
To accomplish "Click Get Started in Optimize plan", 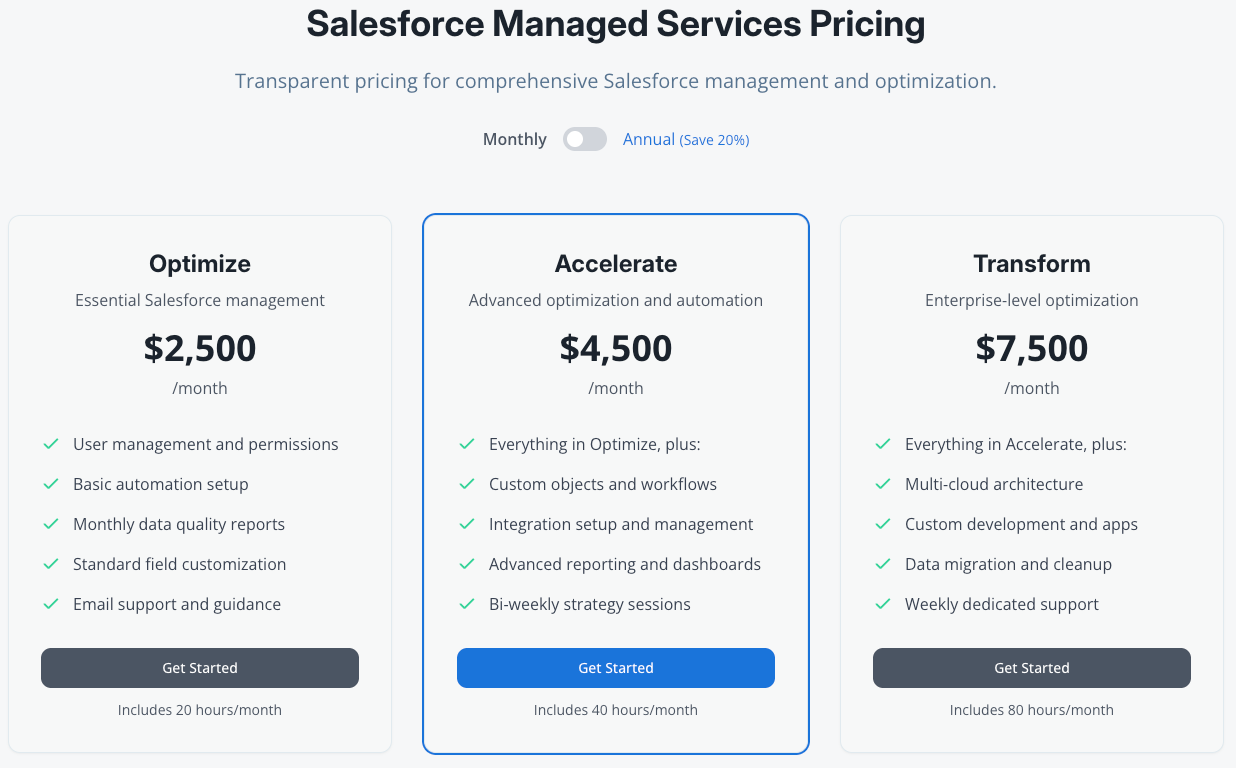I will point(200,668).
